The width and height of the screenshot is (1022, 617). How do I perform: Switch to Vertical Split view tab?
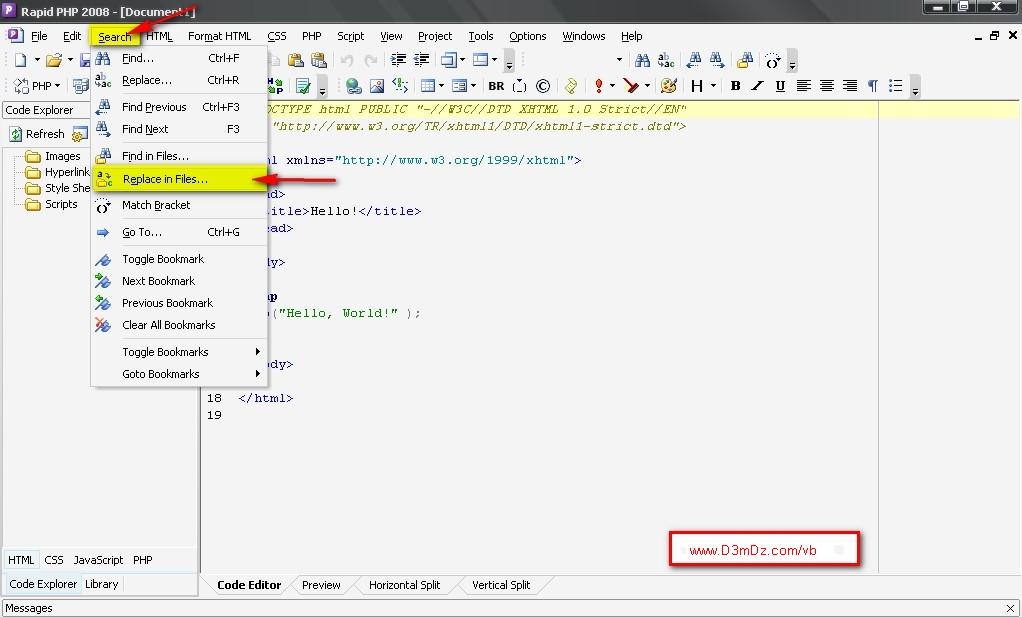(501, 585)
